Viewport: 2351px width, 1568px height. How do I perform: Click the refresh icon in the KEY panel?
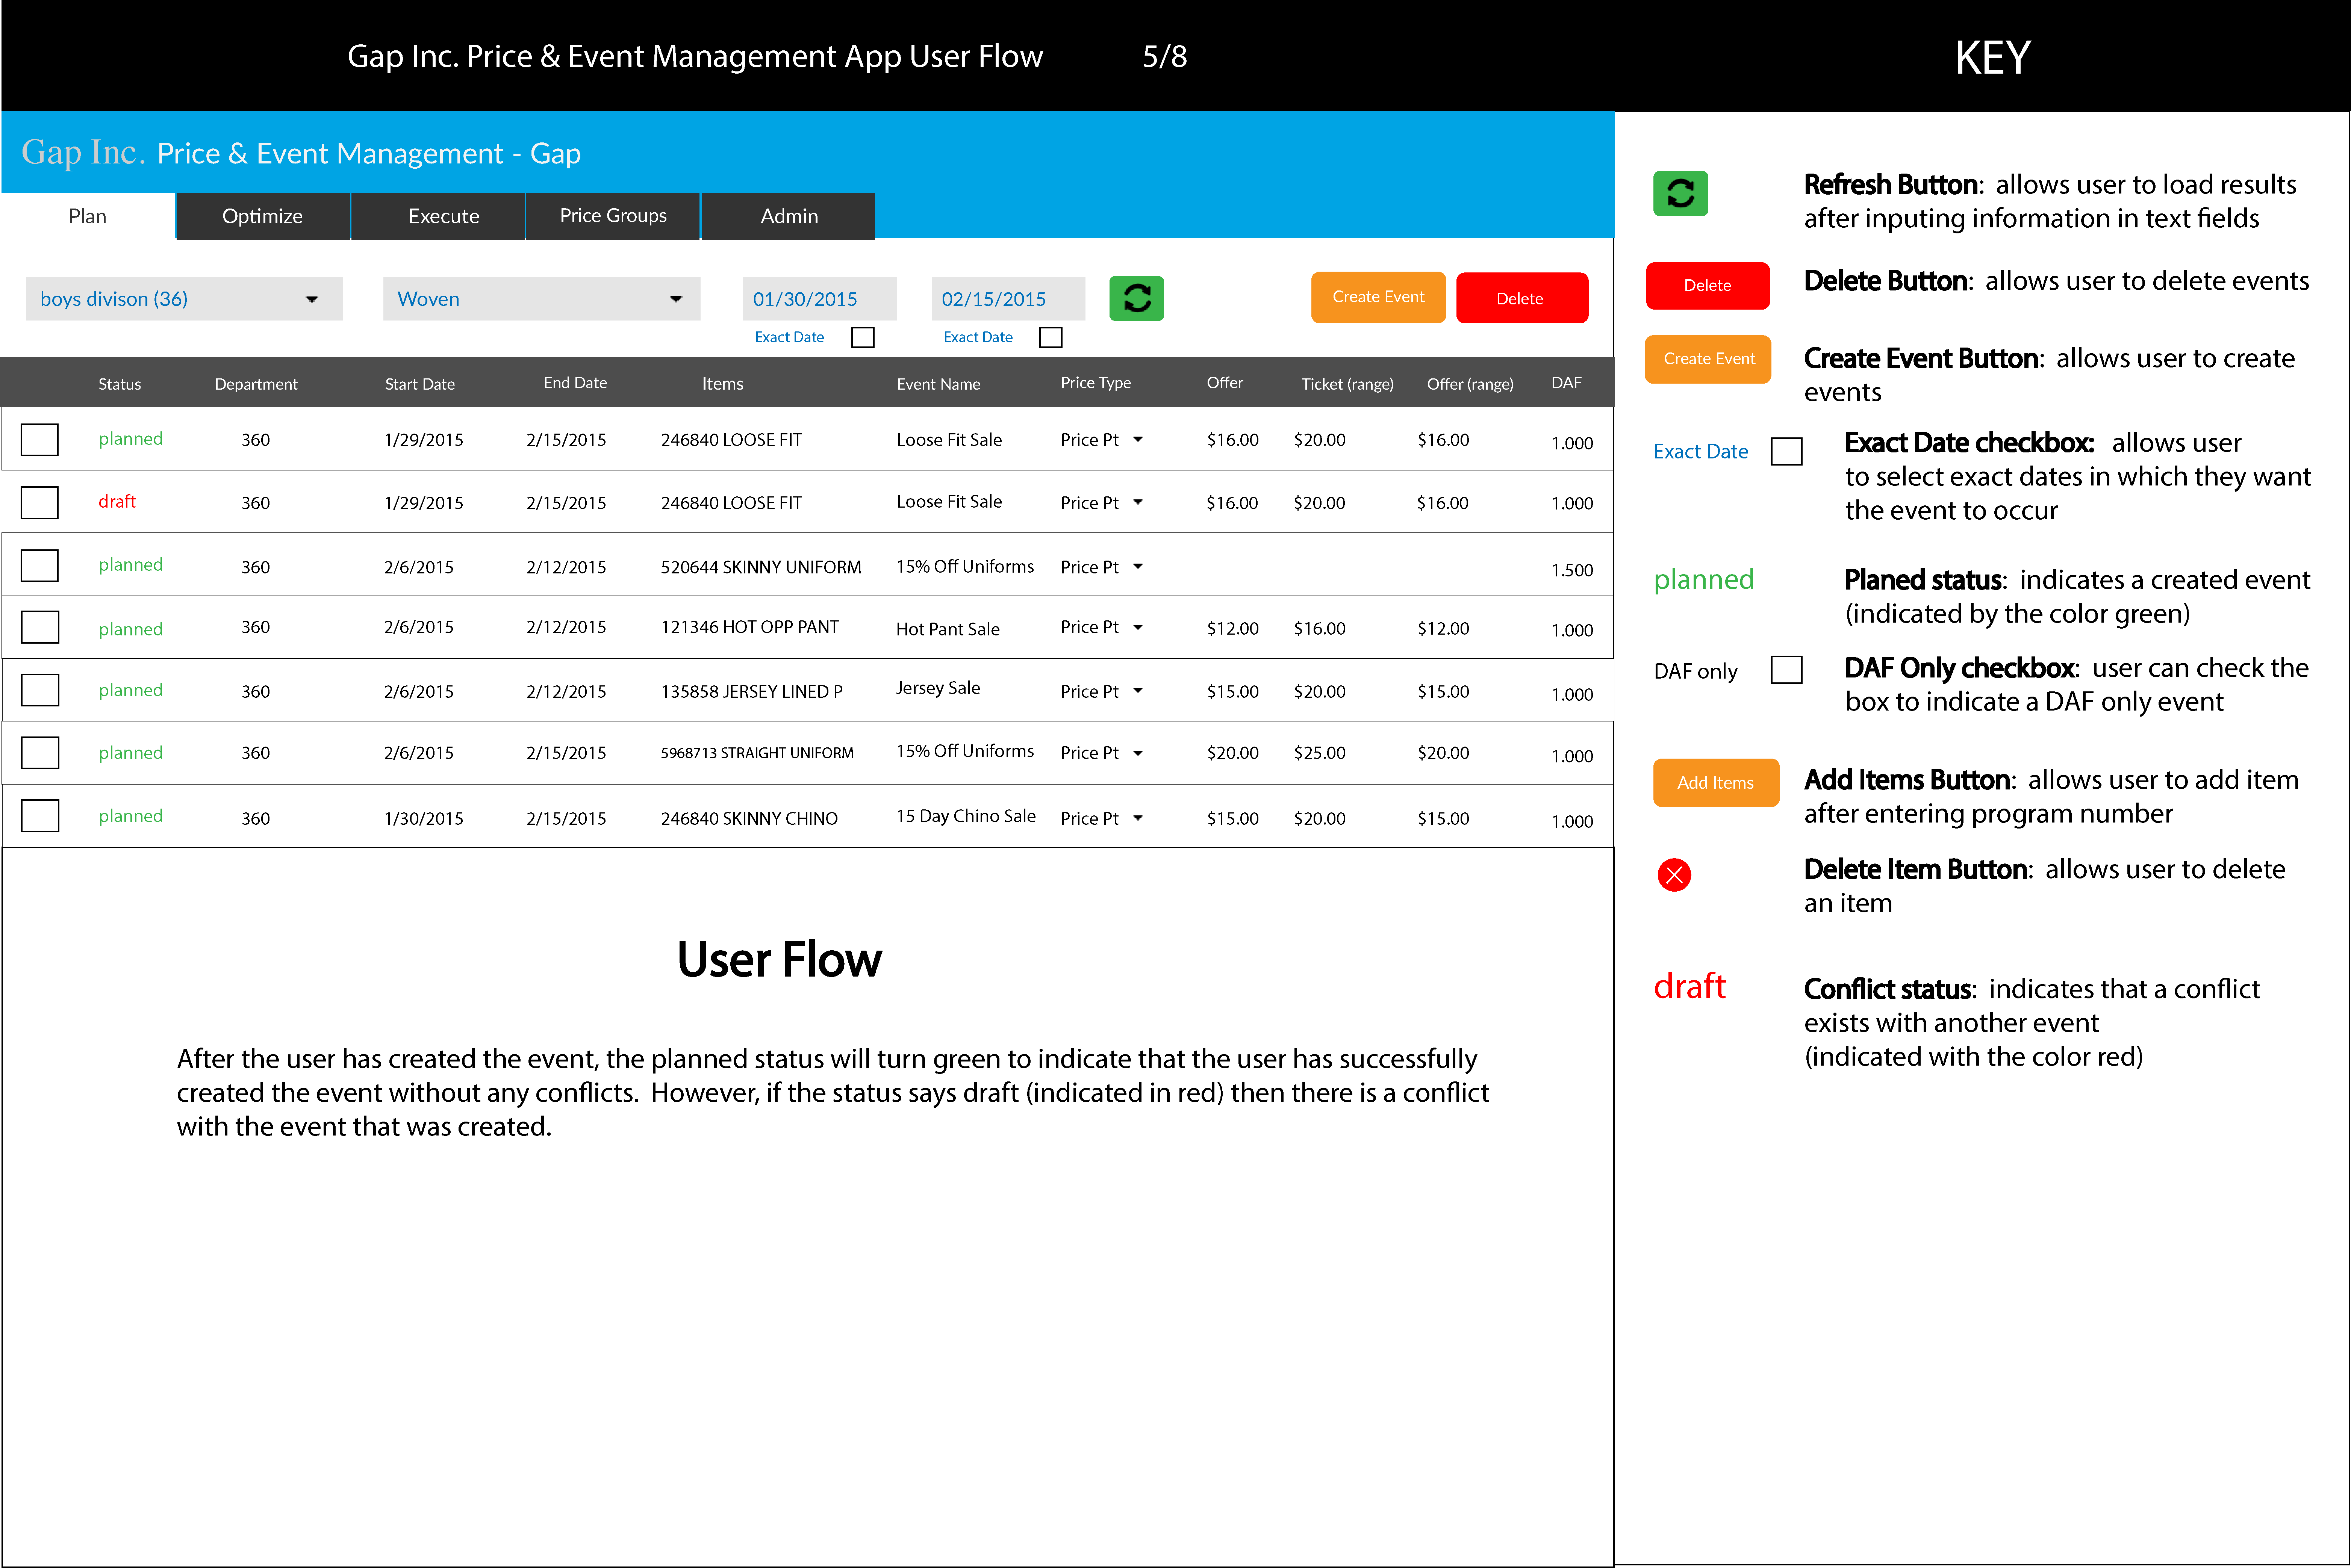tap(1680, 193)
